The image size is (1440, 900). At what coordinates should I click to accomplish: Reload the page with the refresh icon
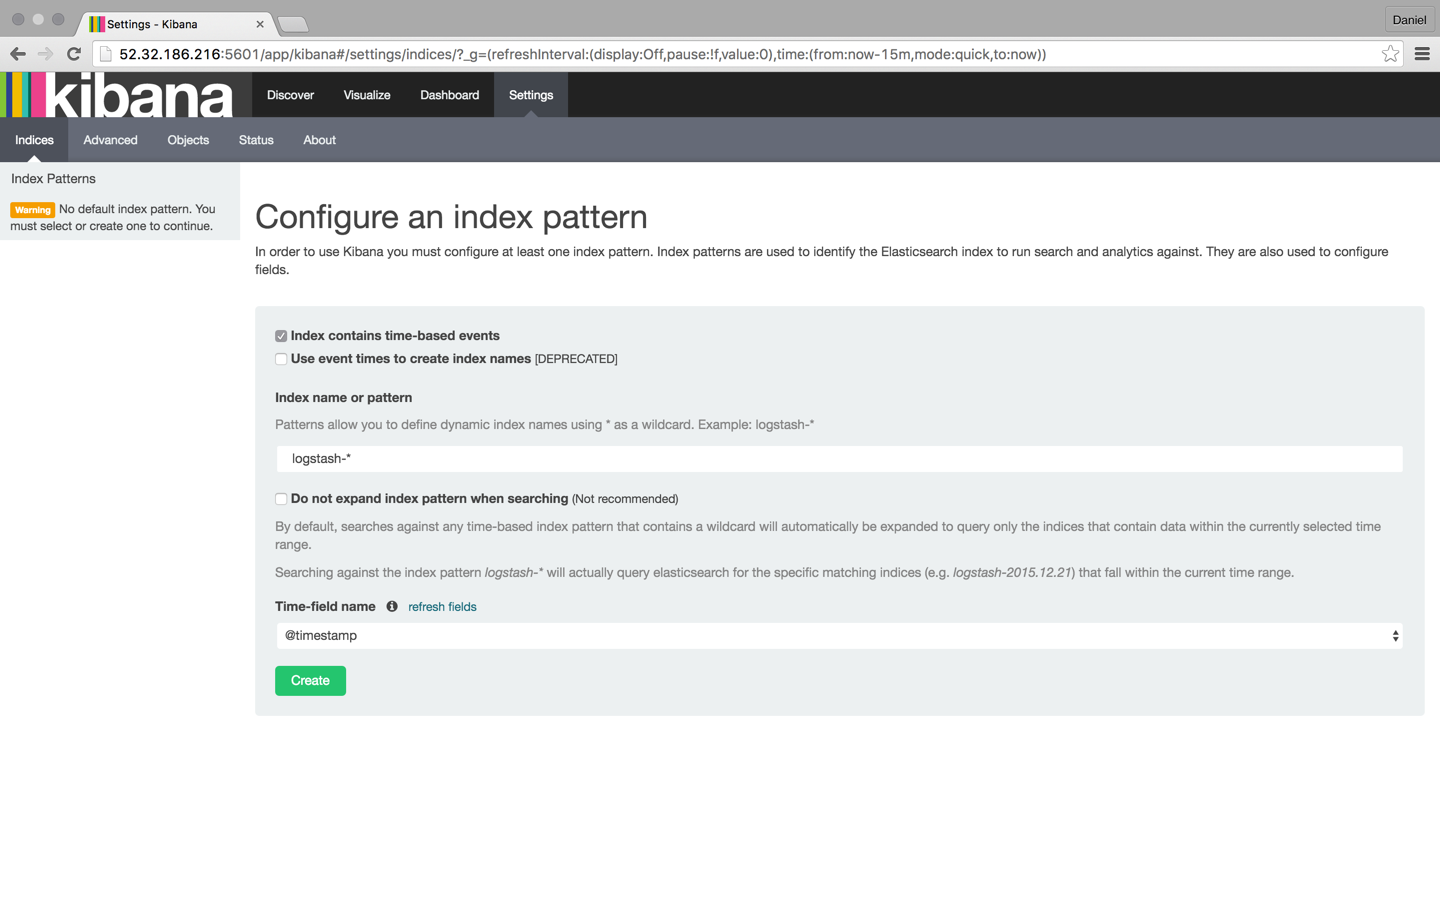(73, 53)
